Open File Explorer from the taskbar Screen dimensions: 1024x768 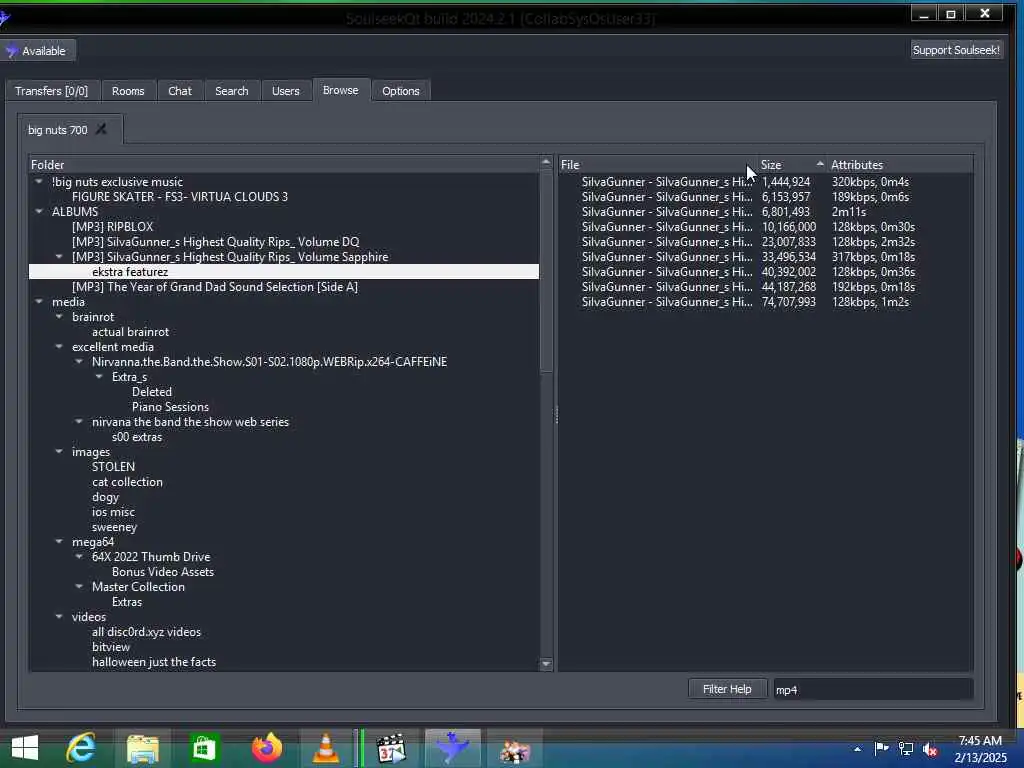click(142, 748)
